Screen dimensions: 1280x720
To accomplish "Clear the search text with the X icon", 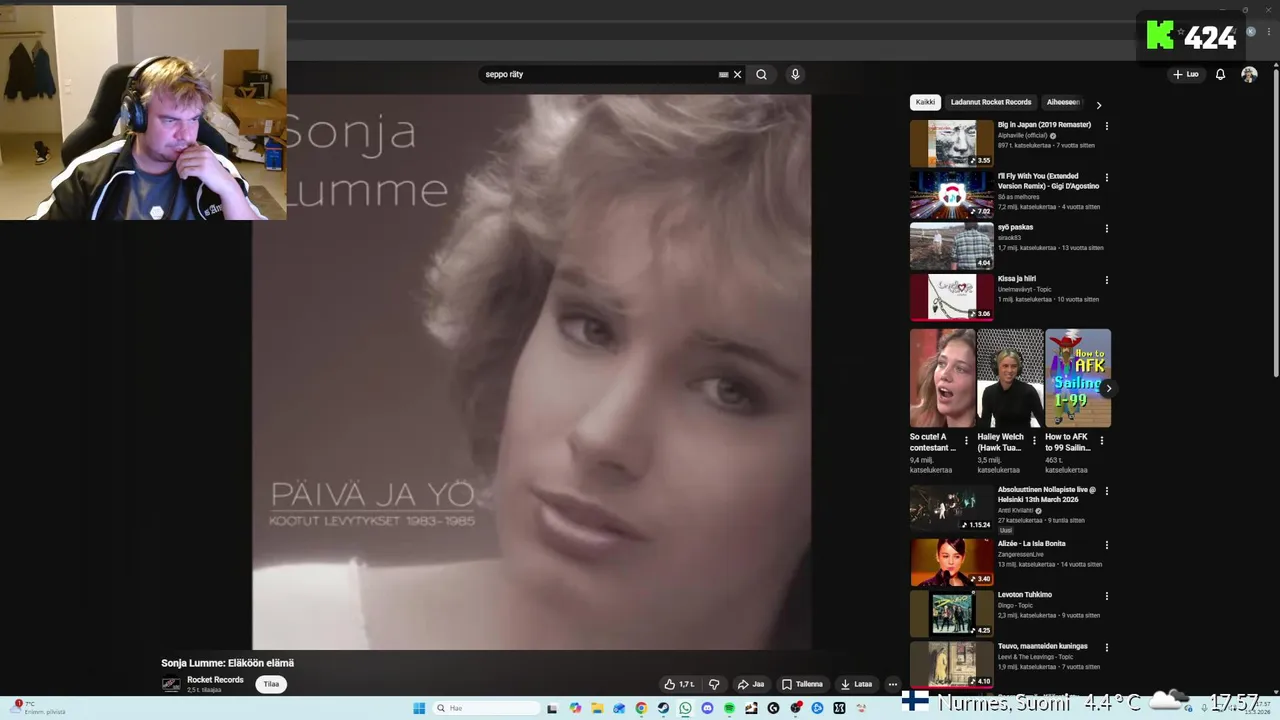I will tap(737, 74).
